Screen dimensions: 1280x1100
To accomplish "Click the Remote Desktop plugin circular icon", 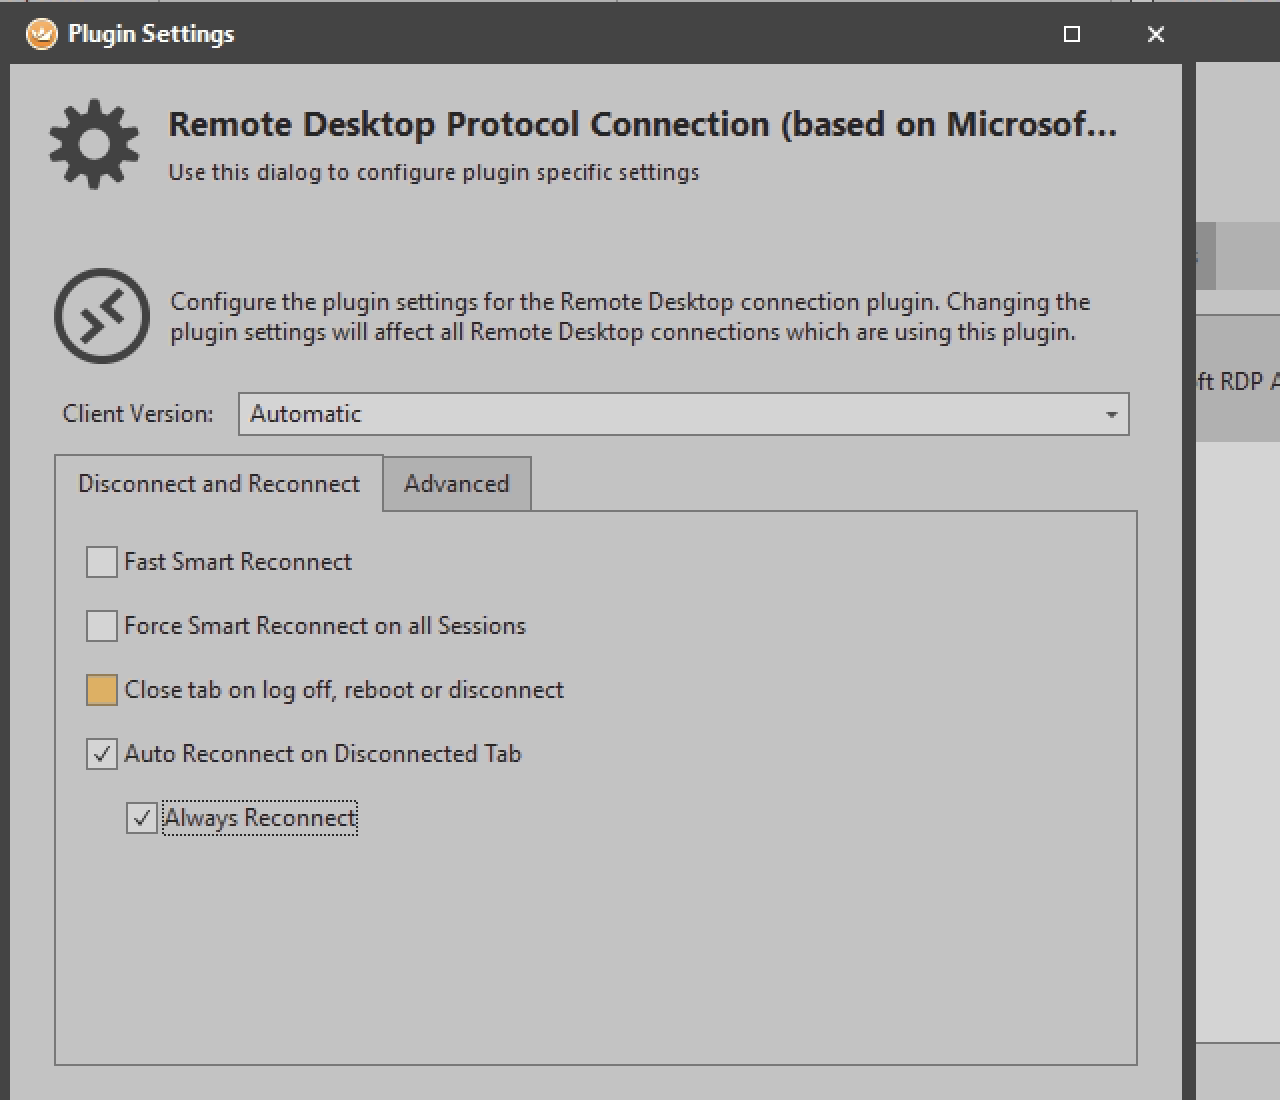I will click(x=102, y=316).
